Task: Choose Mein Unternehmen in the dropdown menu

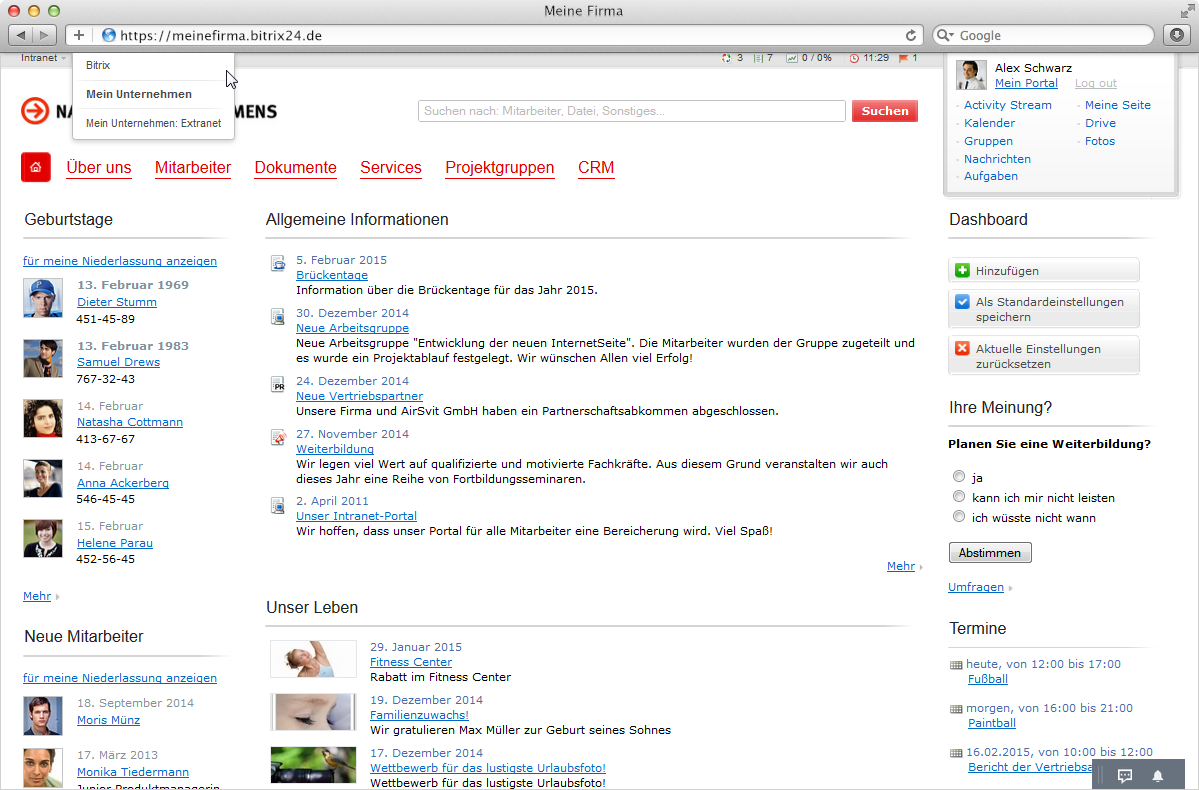Action: 138,94
